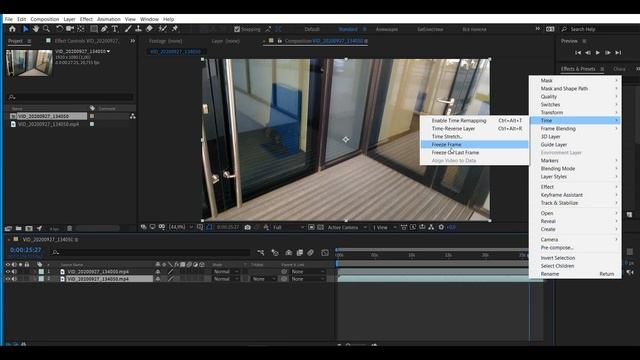
Task: Open the magnification 44.9% dropdown
Action: 181,227
